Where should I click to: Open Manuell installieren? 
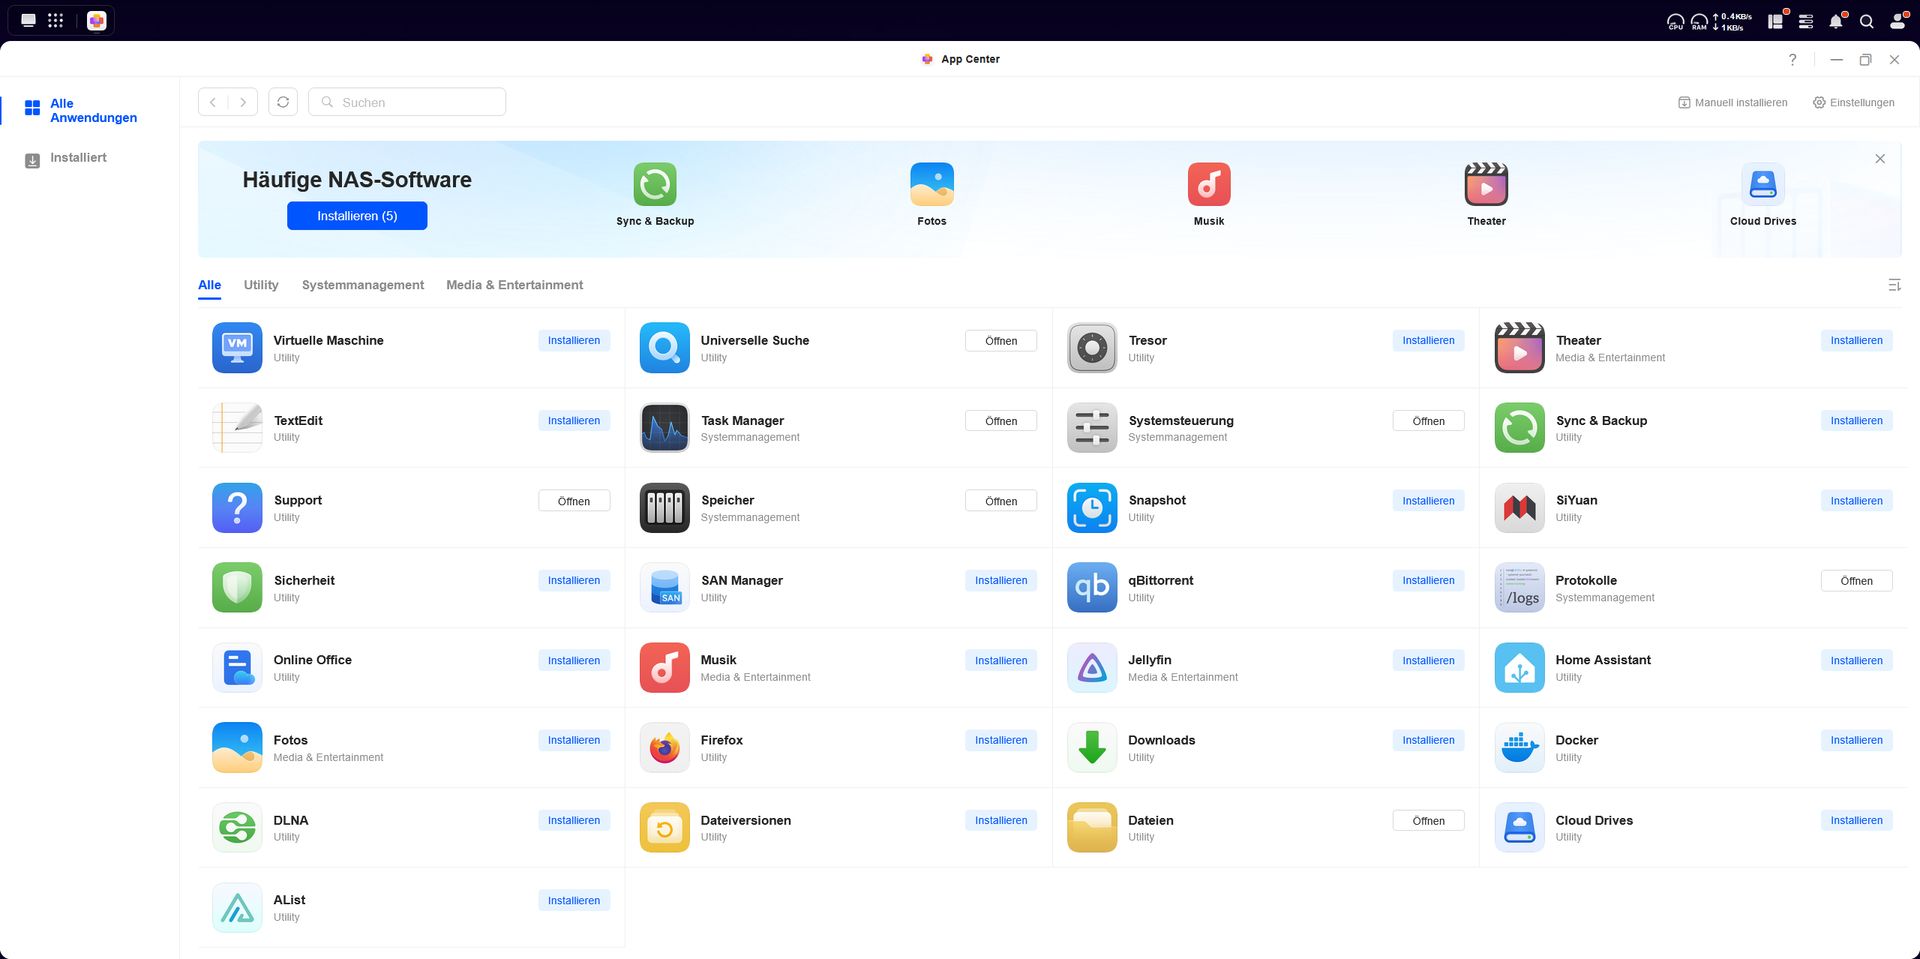[1733, 102]
